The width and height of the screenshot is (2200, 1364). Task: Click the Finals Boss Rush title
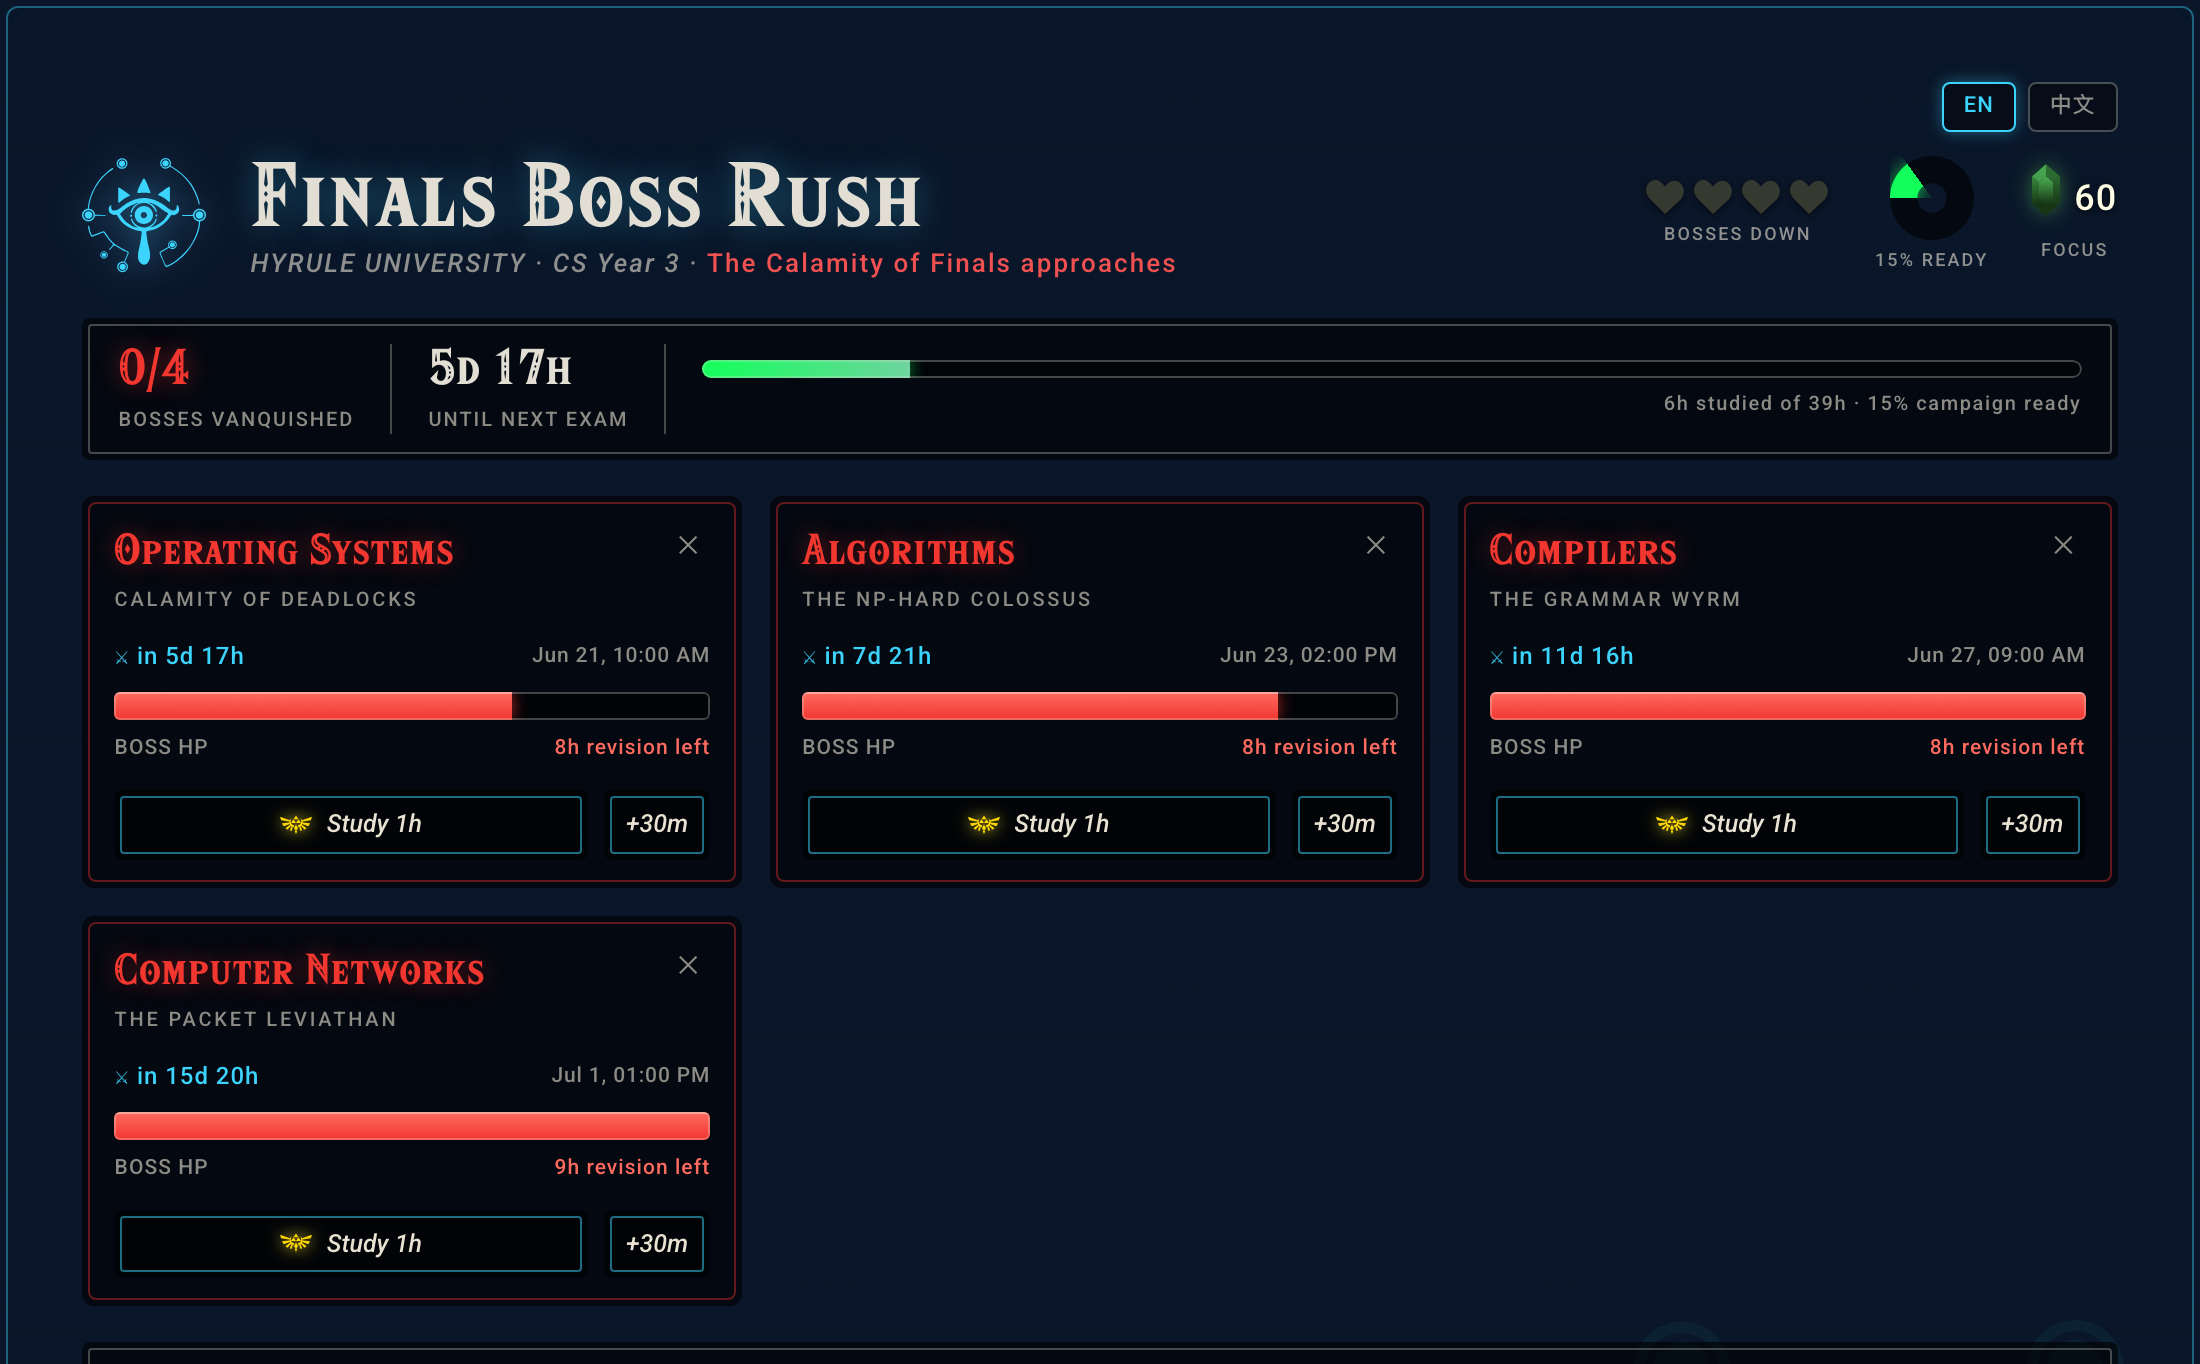pos(586,196)
